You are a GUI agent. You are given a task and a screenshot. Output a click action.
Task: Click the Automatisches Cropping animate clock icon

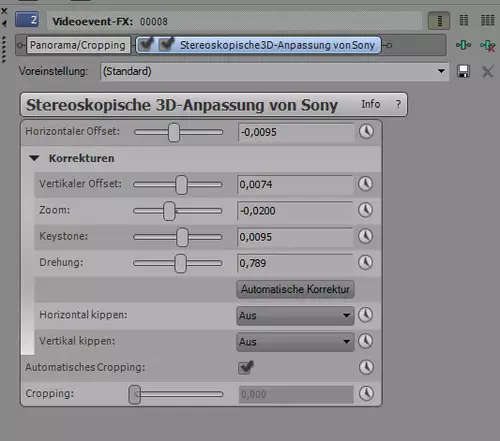(366, 367)
